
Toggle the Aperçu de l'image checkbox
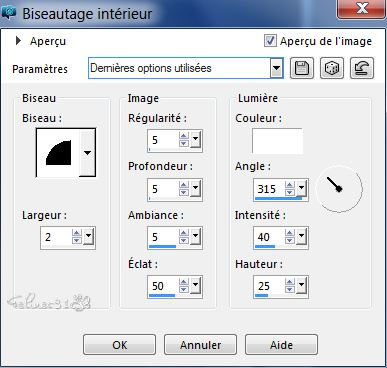coord(270,41)
